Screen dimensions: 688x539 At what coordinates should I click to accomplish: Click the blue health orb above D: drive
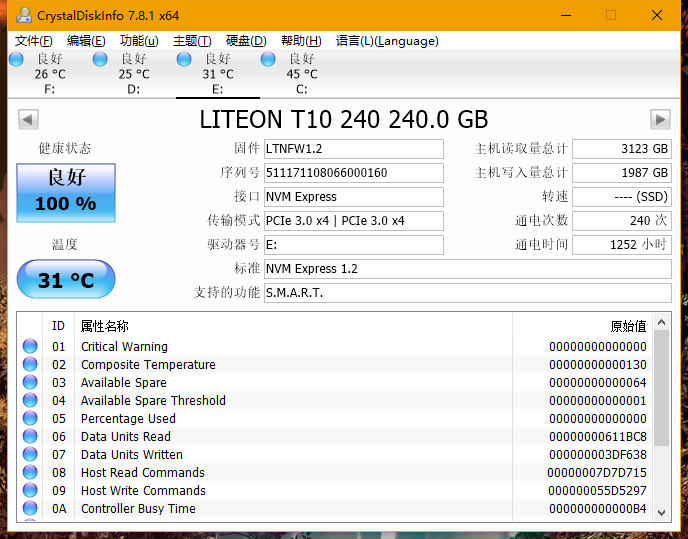pos(100,59)
